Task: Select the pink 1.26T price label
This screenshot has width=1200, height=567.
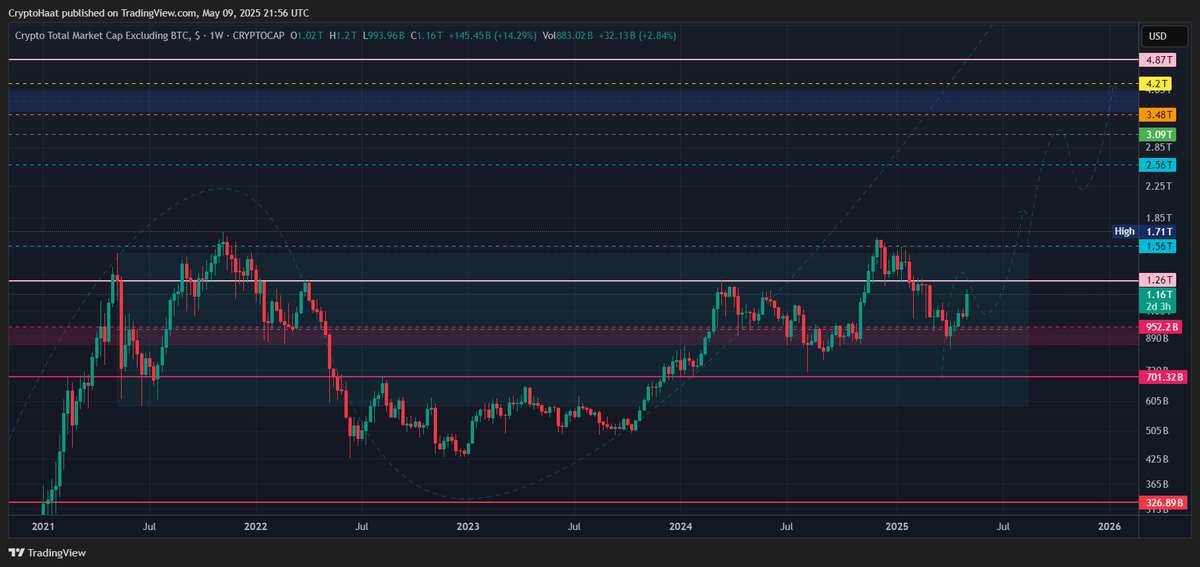Action: pos(1158,281)
